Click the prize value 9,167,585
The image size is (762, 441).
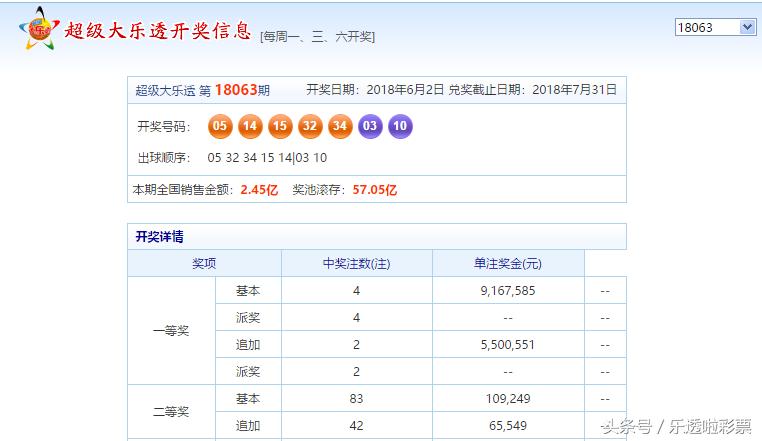tap(508, 291)
